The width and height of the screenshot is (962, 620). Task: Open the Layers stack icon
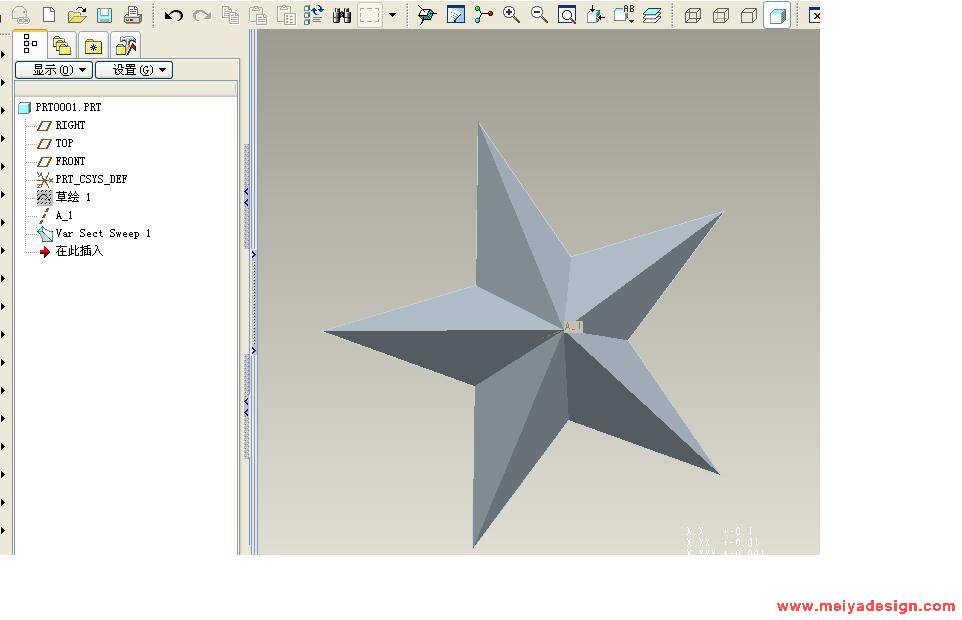coord(652,15)
